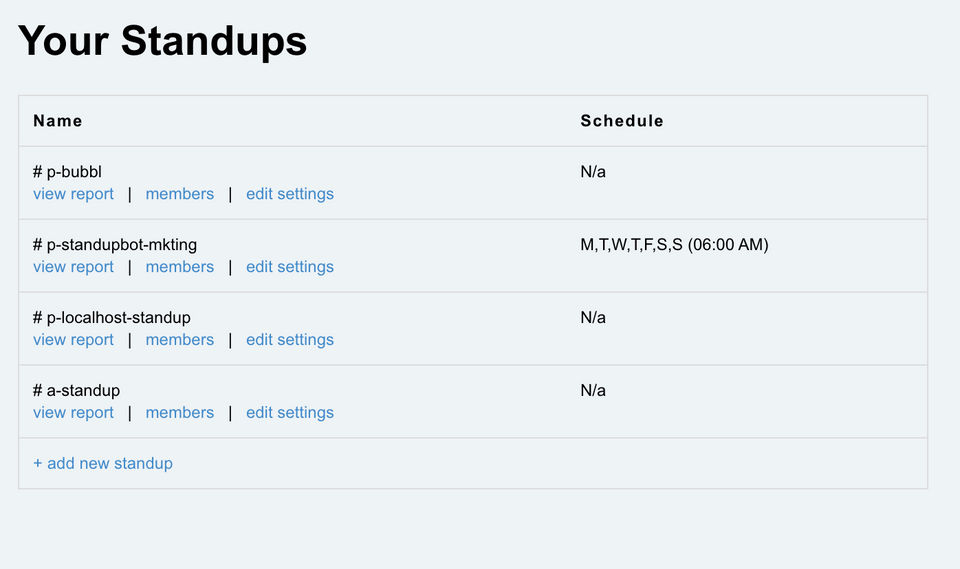View report for p-localhost-standup
The image size is (960, 569).
click(x=73, y=340)
